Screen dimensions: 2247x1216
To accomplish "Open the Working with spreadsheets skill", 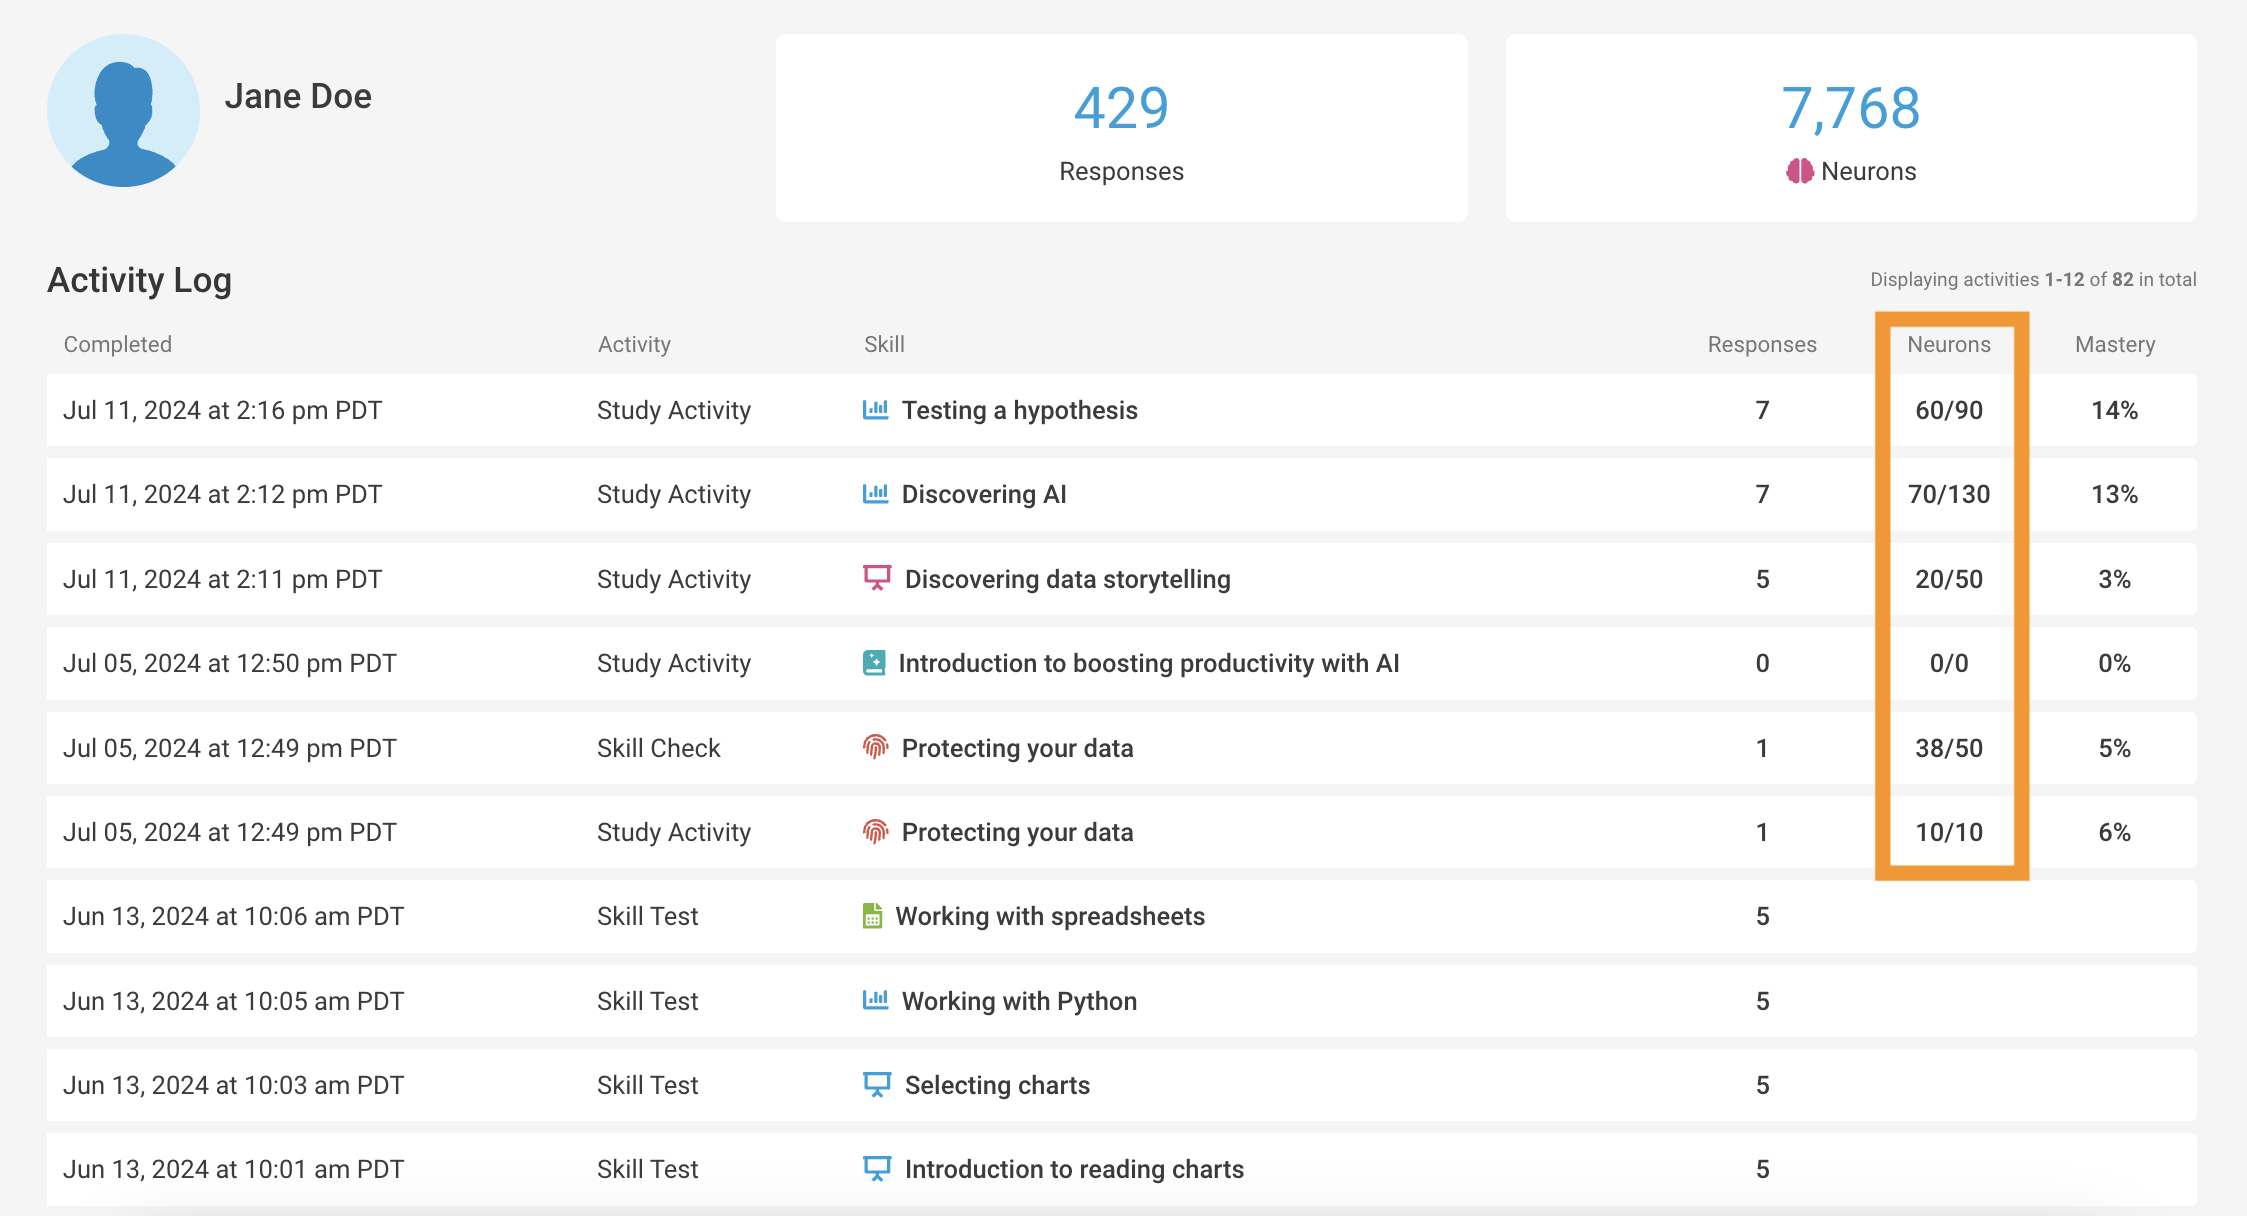I will point(1052,915).
